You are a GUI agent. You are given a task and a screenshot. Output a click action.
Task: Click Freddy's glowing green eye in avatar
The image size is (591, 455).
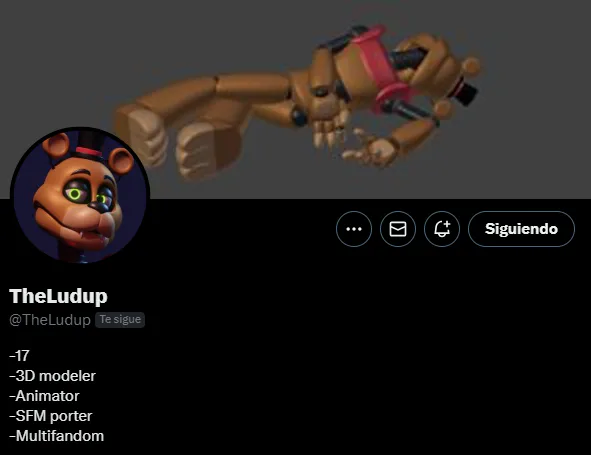pyautogui.click(x=75, y=194)
